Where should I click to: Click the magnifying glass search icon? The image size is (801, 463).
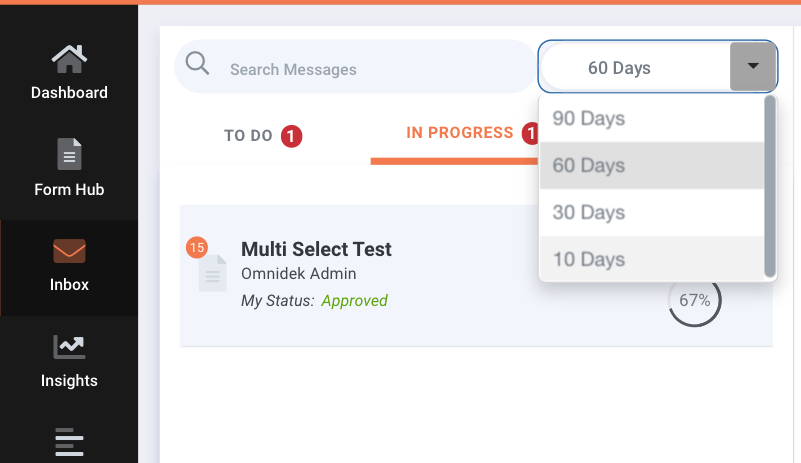[x=197, y=64]
